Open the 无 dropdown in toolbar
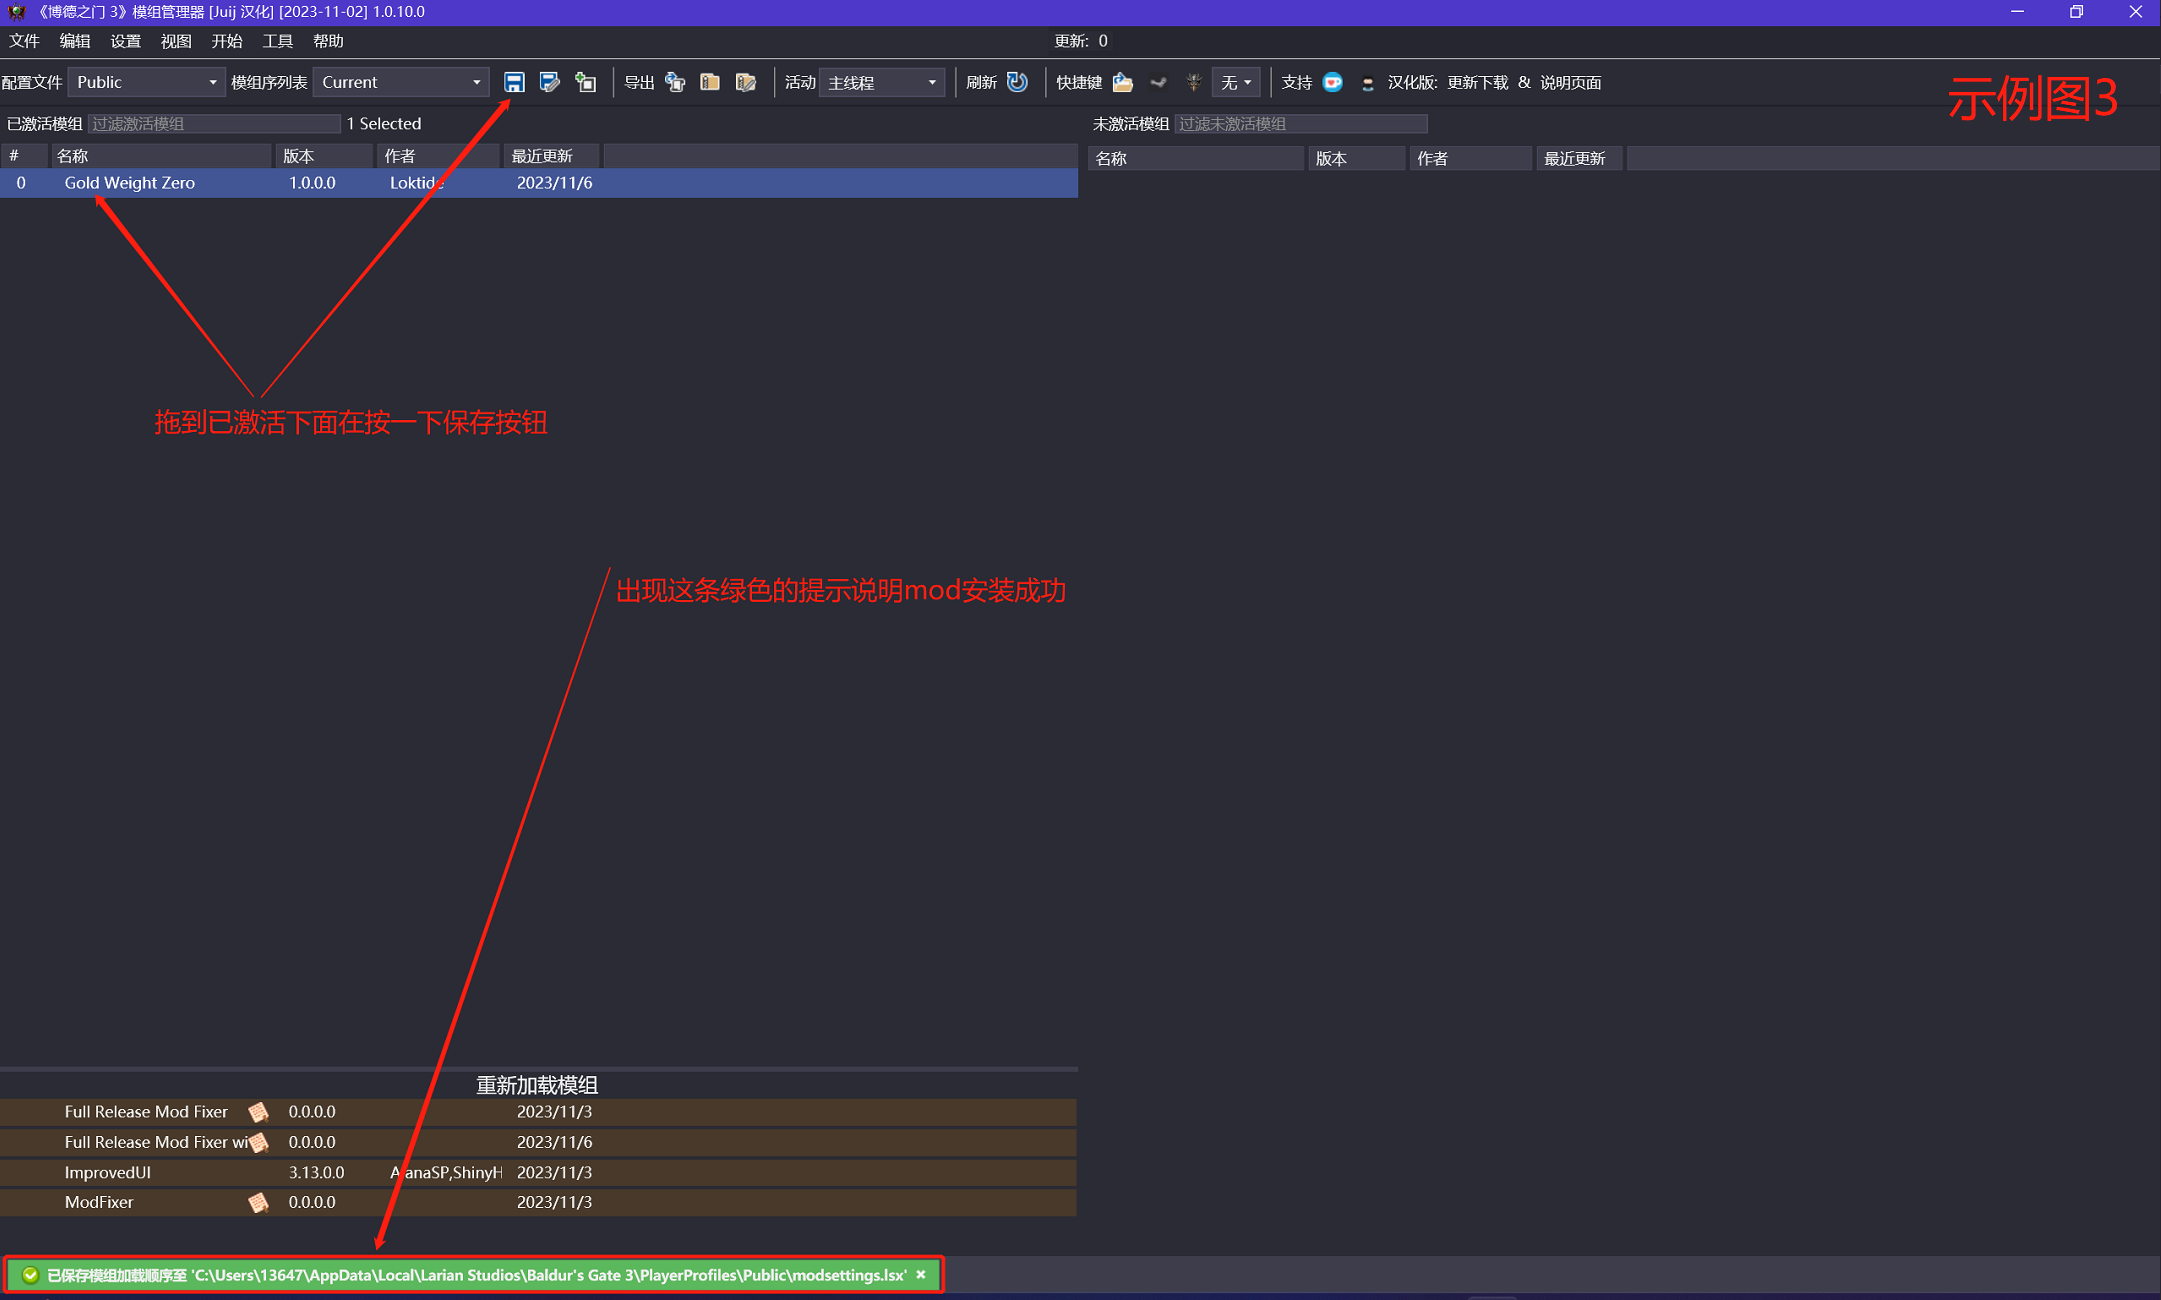Viewport: 2161px width, 1300px height. click(x=1236, y=82)
